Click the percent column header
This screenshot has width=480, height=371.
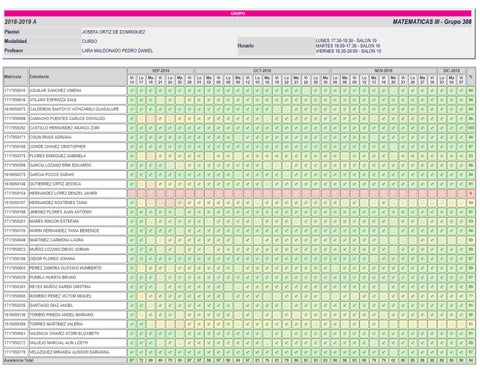pyautogui.click(x=471, y=77)
